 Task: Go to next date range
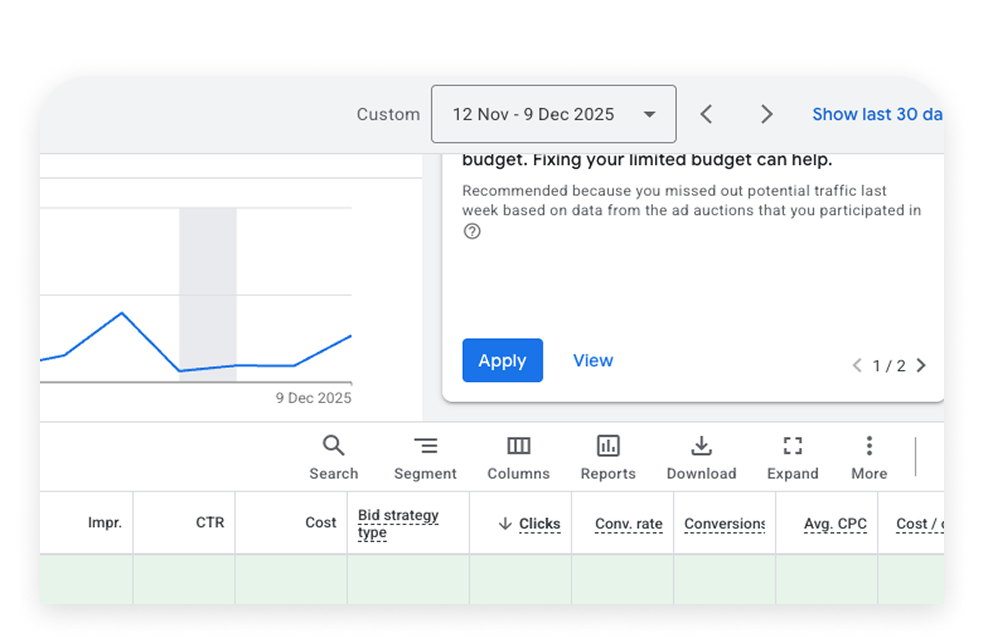[x=766, y=114]
